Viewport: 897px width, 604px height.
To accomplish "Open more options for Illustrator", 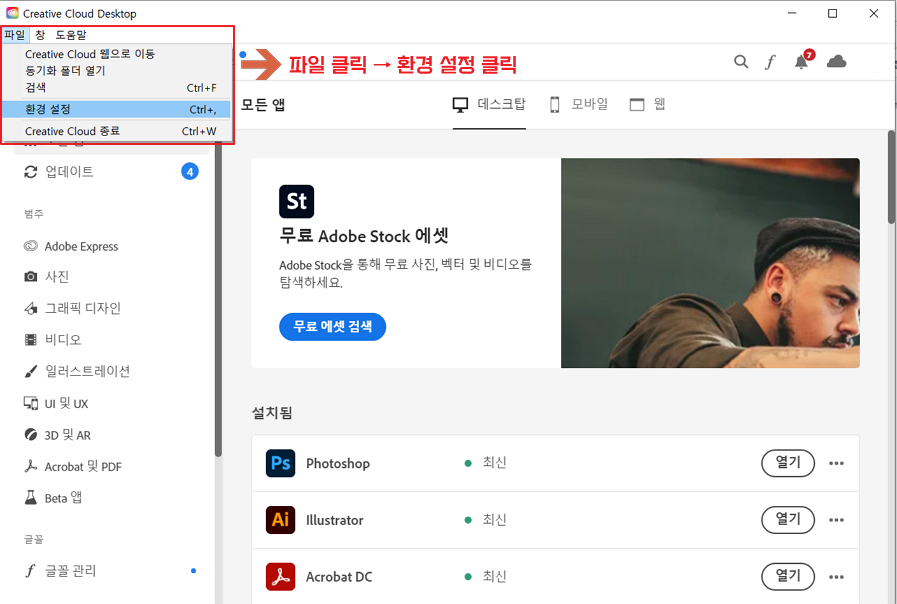I will [x=836, y=520].
